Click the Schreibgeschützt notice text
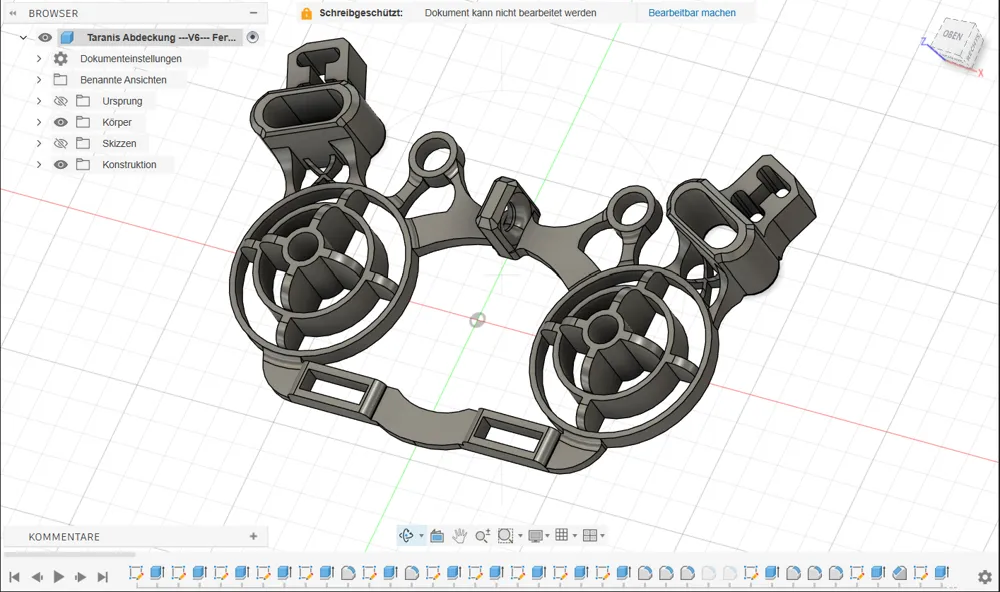This screenshot has width=1000, height=592. point(361,13)
